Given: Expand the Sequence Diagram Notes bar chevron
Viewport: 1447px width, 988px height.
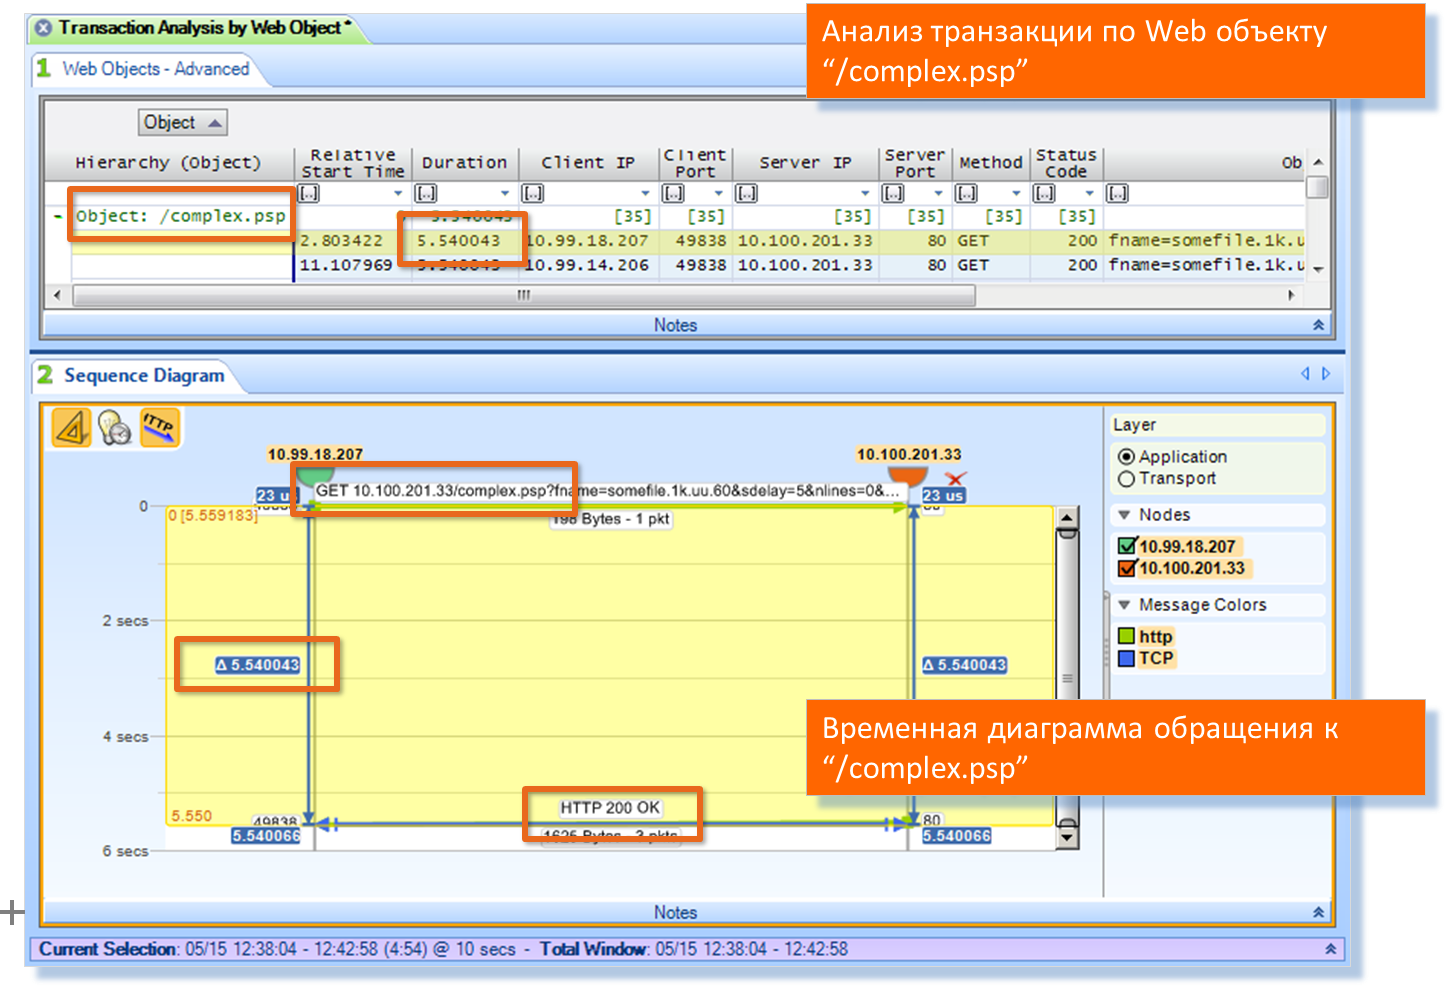Looking at the screenshot, I should tap(1318, 912).
